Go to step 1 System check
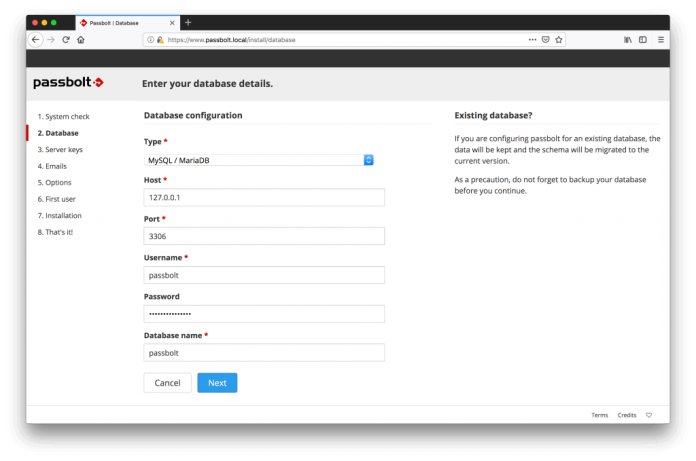 tap(63, 116)
